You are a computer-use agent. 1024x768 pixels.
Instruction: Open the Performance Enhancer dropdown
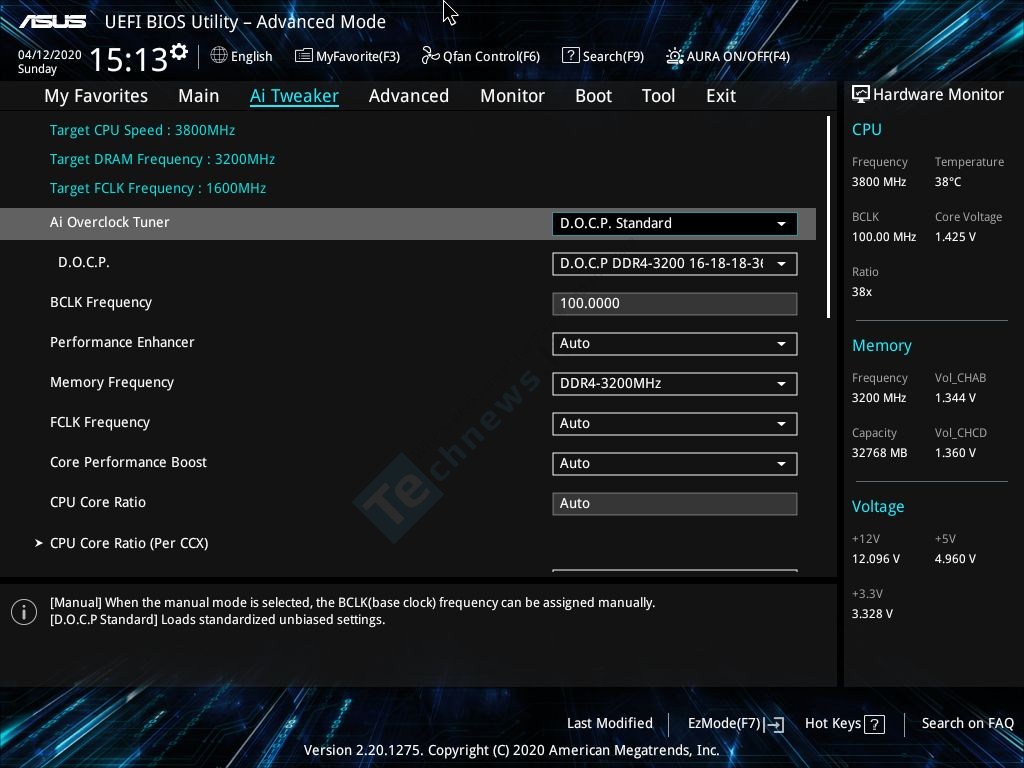pos(675,344)
